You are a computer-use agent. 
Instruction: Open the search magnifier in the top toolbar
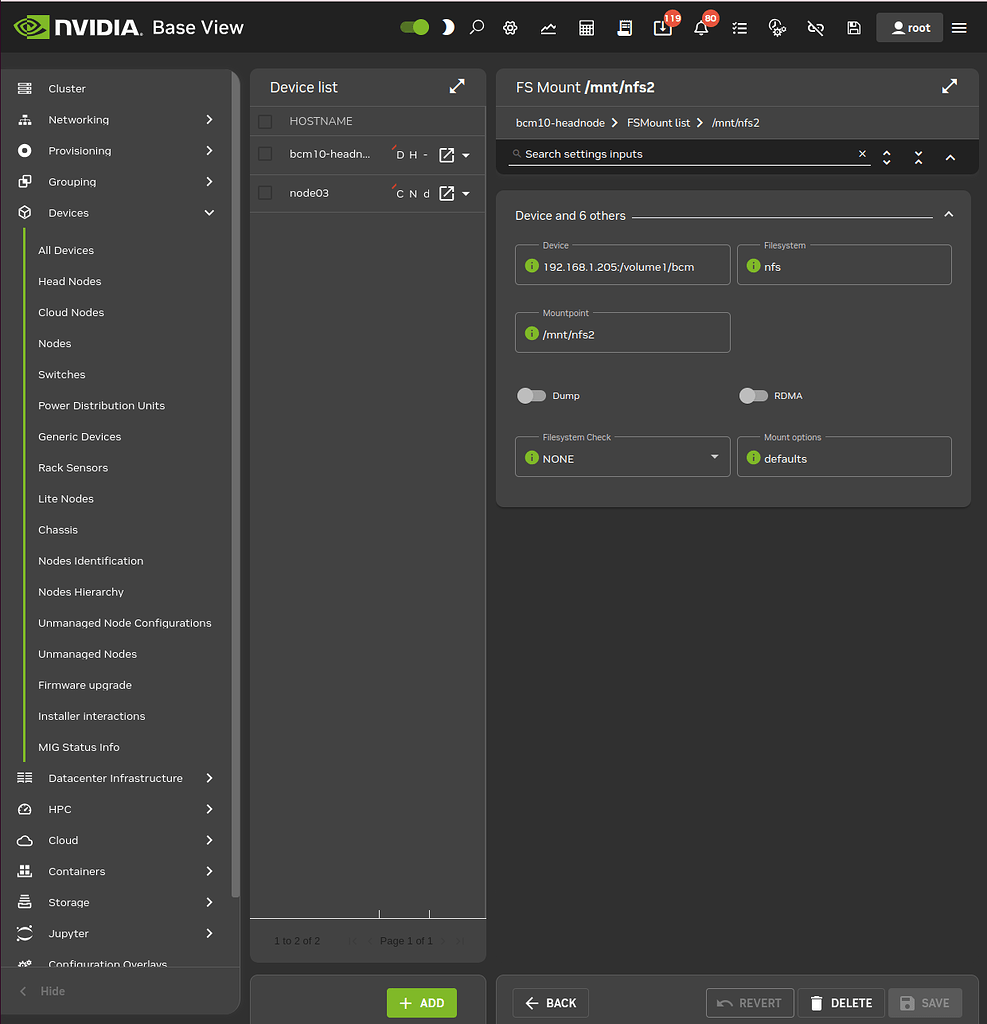477,27
